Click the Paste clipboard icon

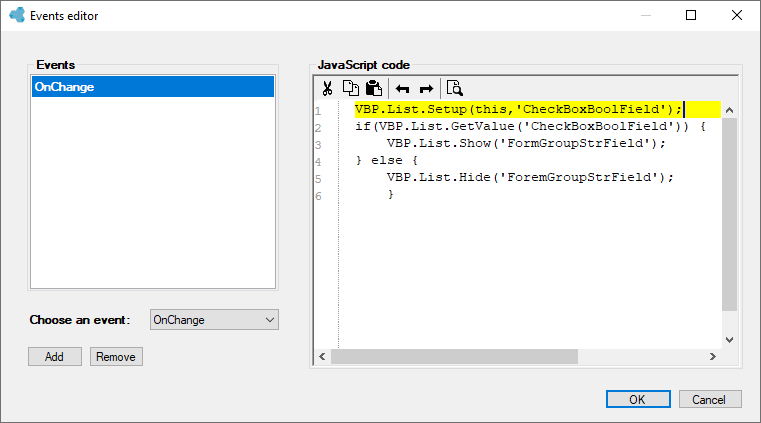[x=374, y=88]
